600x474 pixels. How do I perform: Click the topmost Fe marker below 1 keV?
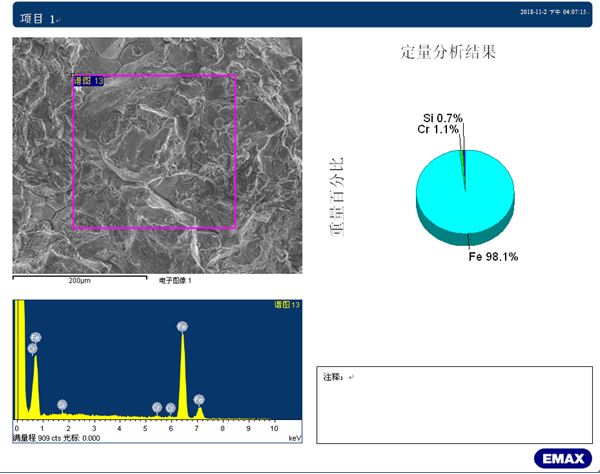point(36,337)
